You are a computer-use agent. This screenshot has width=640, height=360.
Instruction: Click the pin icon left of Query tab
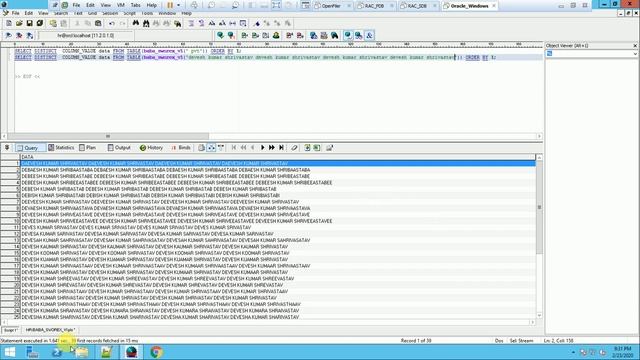coord(7,147)
